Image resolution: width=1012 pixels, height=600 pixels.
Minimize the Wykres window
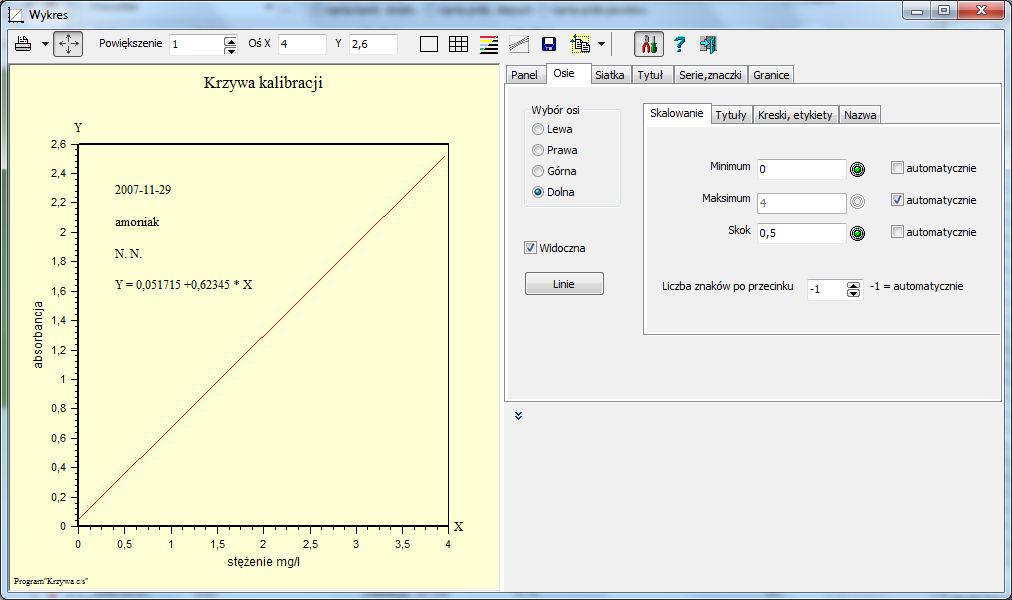tap(916, 10)
